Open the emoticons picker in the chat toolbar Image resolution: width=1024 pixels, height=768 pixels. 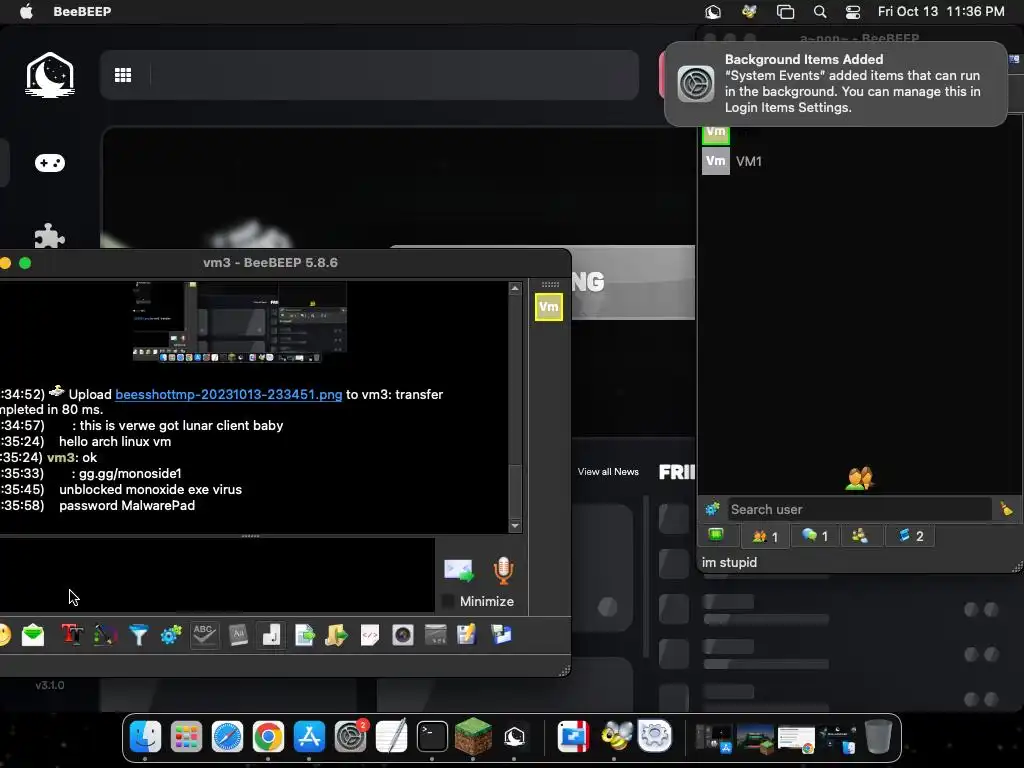point(4,635)
